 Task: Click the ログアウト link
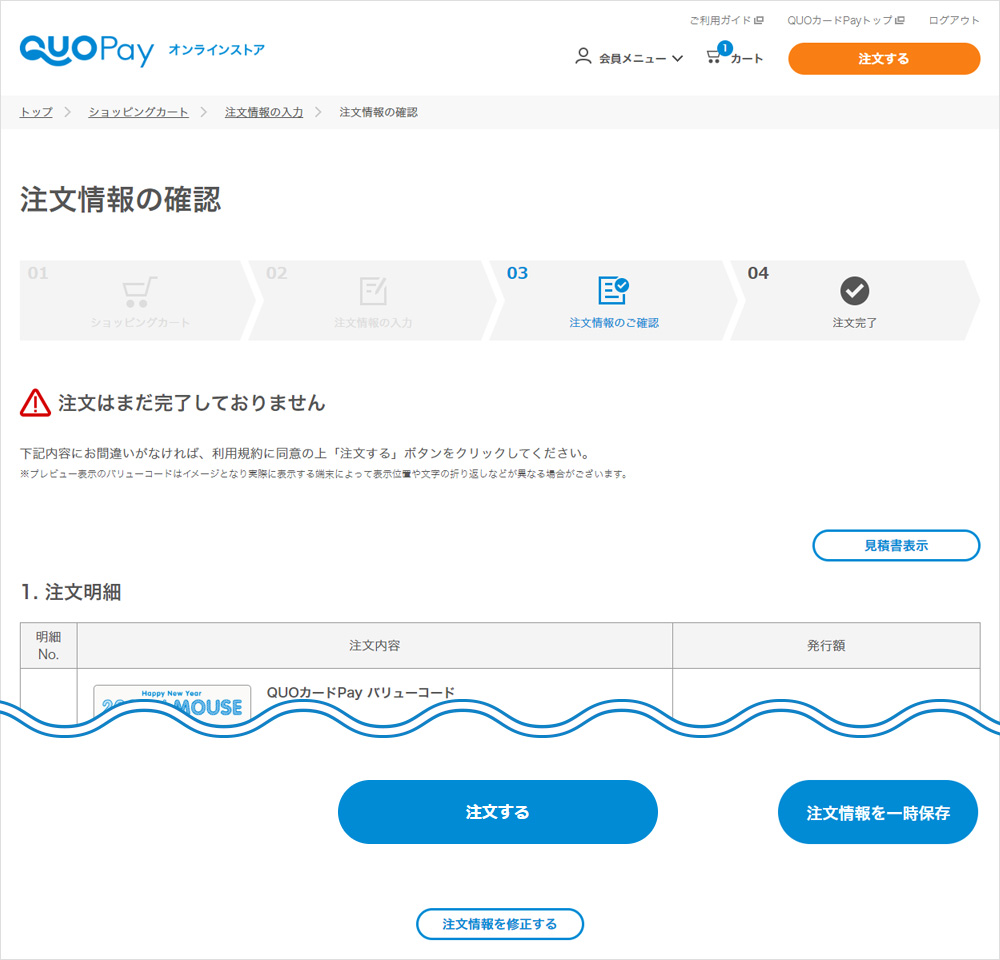coord(953,20)
